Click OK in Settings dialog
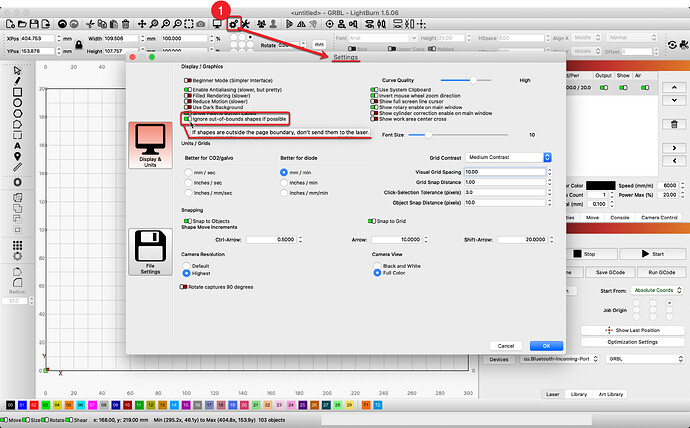 click(x=545, y=346)
